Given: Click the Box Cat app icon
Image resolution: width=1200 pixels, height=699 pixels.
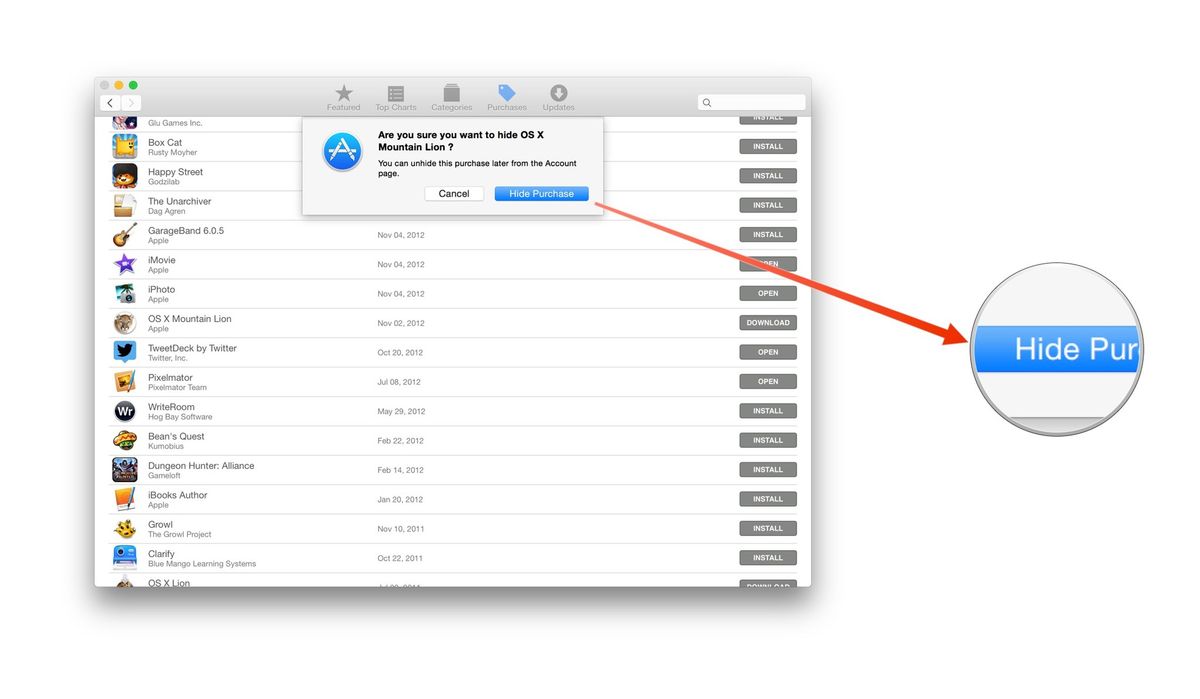Looking at the screenshot, I should click(x=125, y=147).
